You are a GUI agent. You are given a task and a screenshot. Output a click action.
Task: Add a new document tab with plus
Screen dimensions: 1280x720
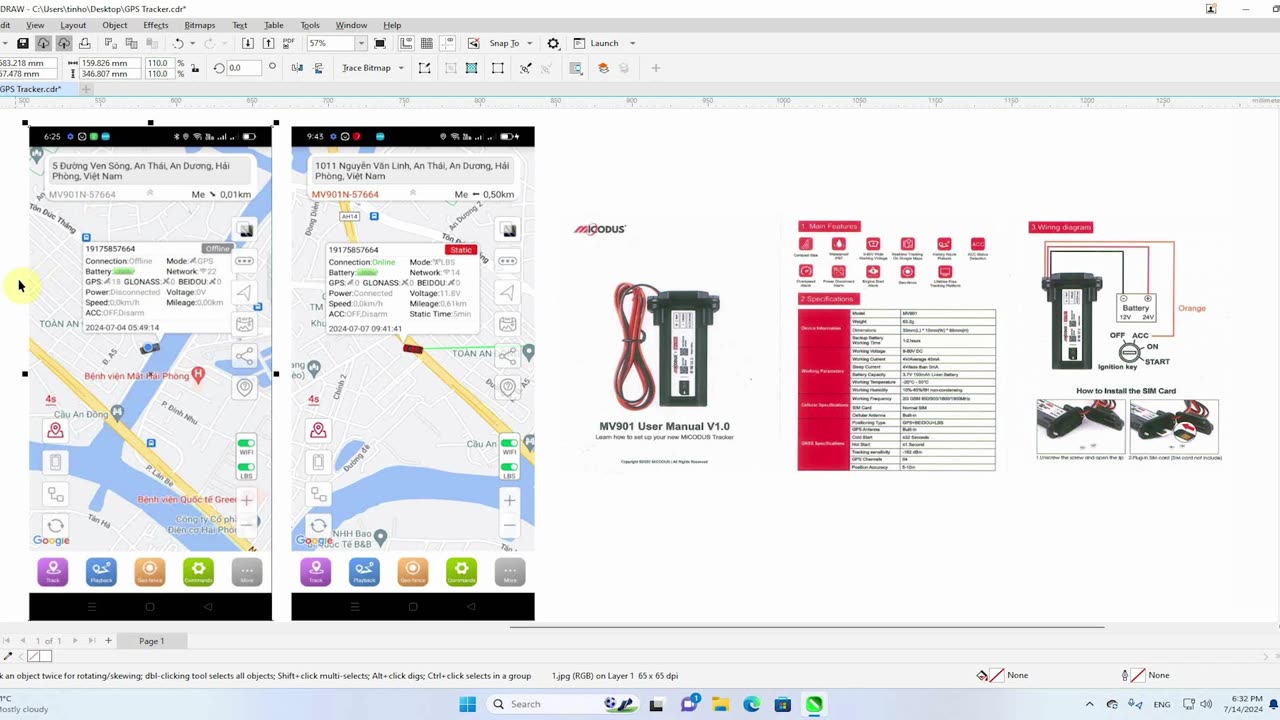(x=86, y=89)
